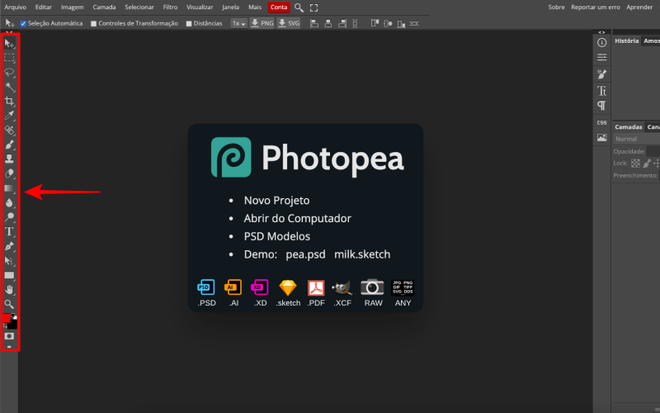
Task: Open the Normal blend mode dropdown
Action: click(636, 139)
